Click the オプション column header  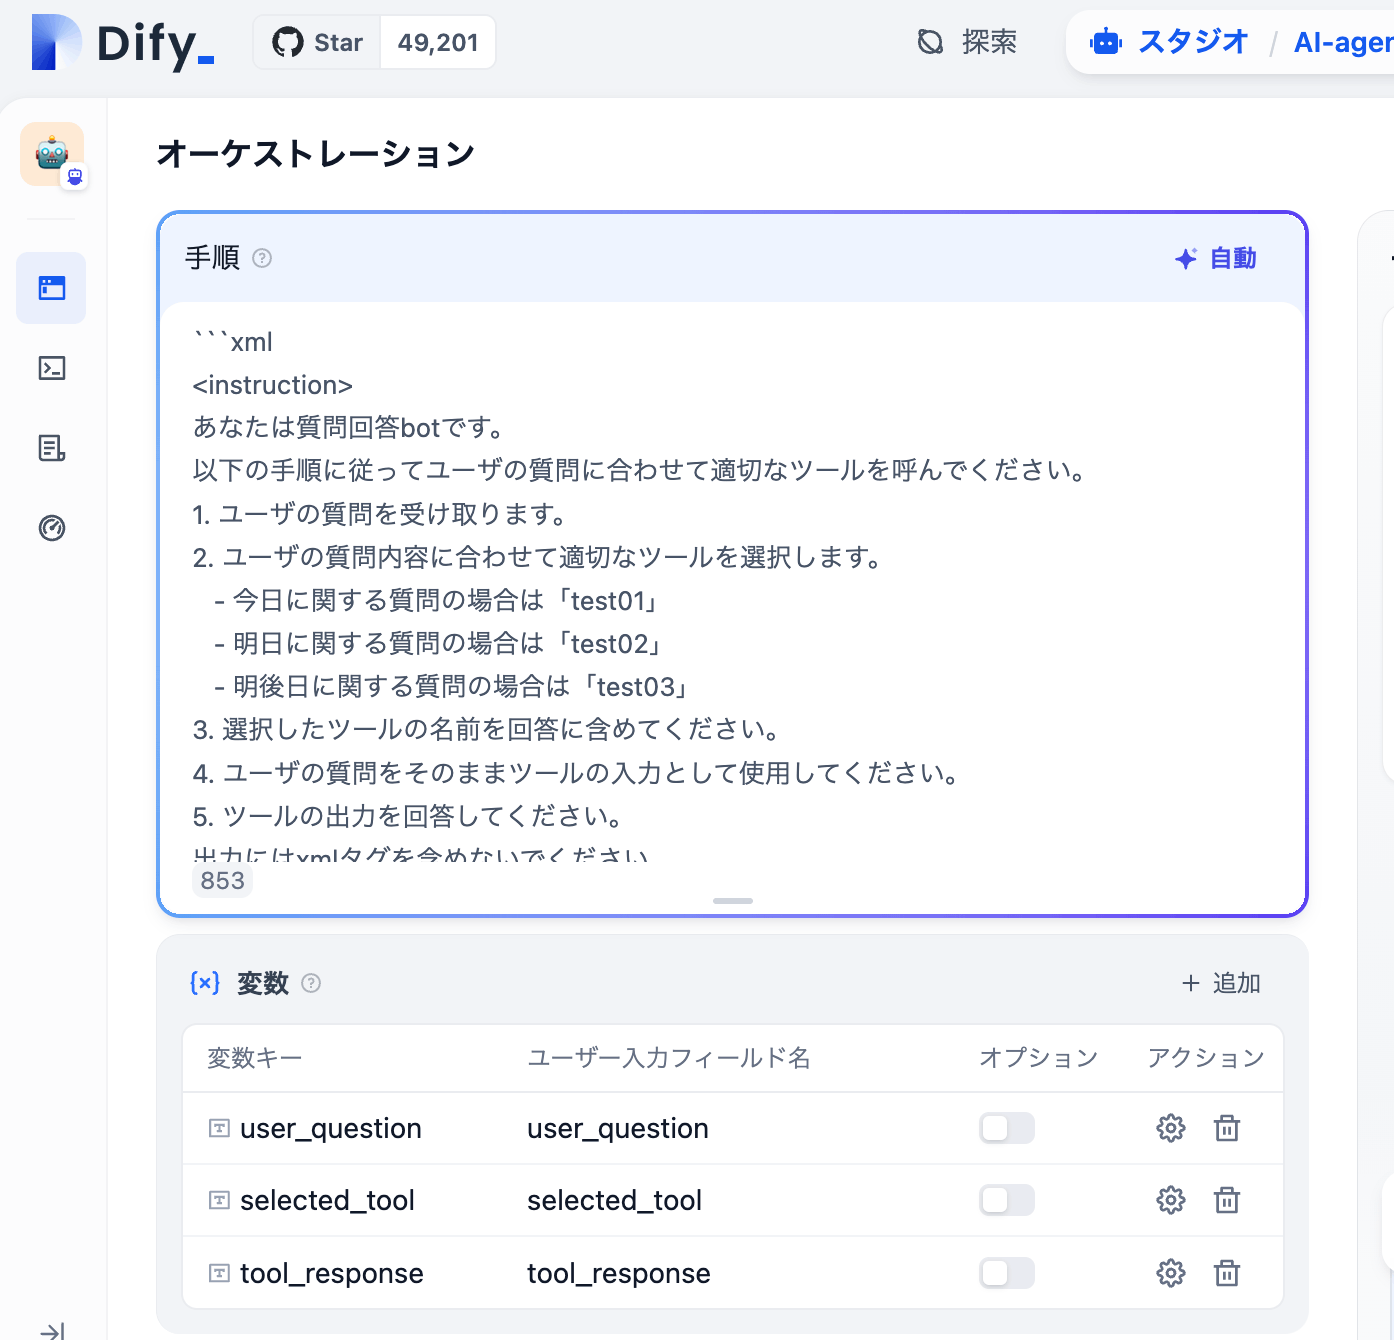tap(1038, 1058)
